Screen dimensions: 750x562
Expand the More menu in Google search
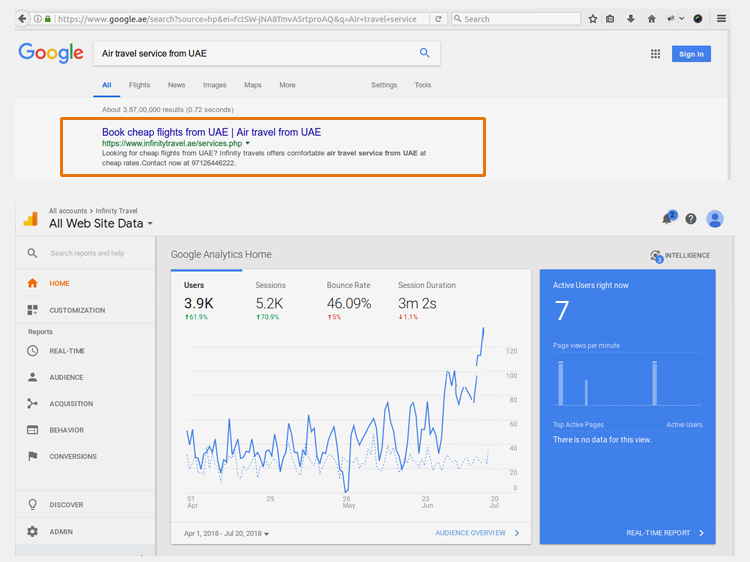pyautogui.click(x=287, y=85)
